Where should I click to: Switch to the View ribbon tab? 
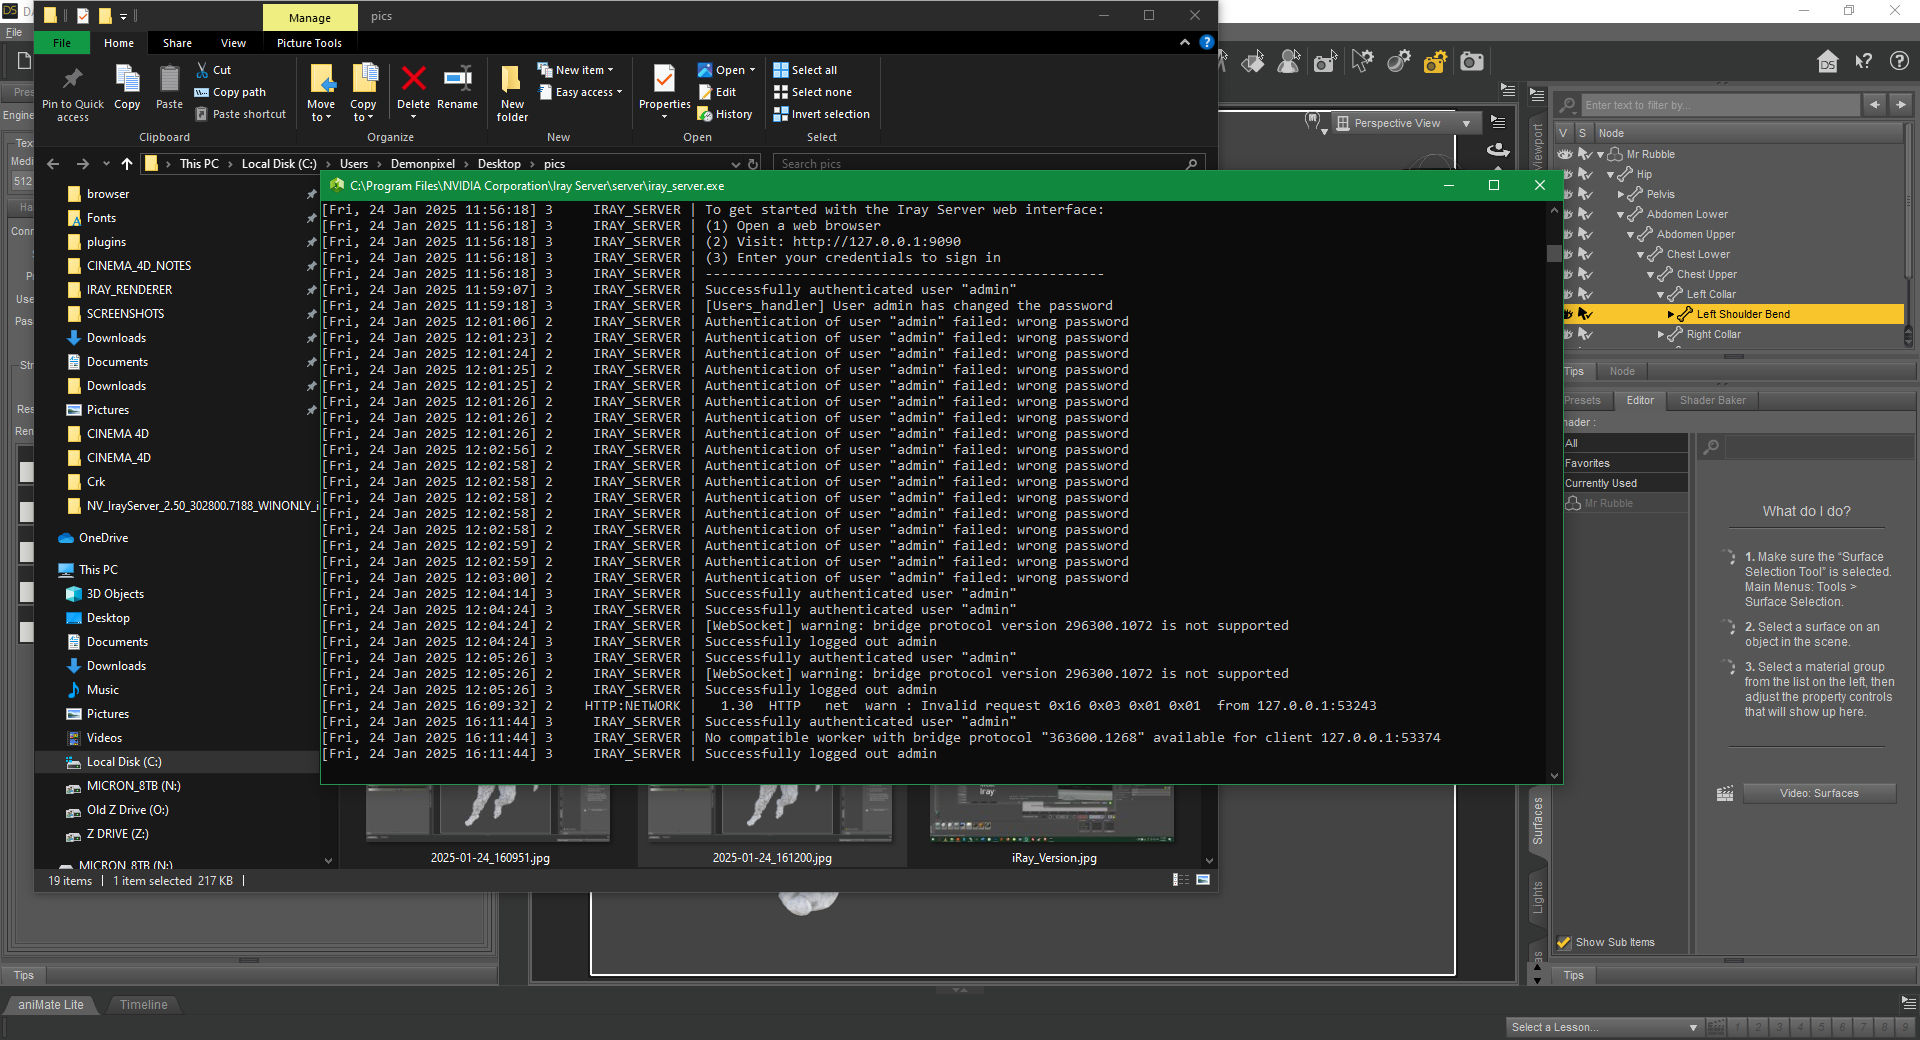233,43
